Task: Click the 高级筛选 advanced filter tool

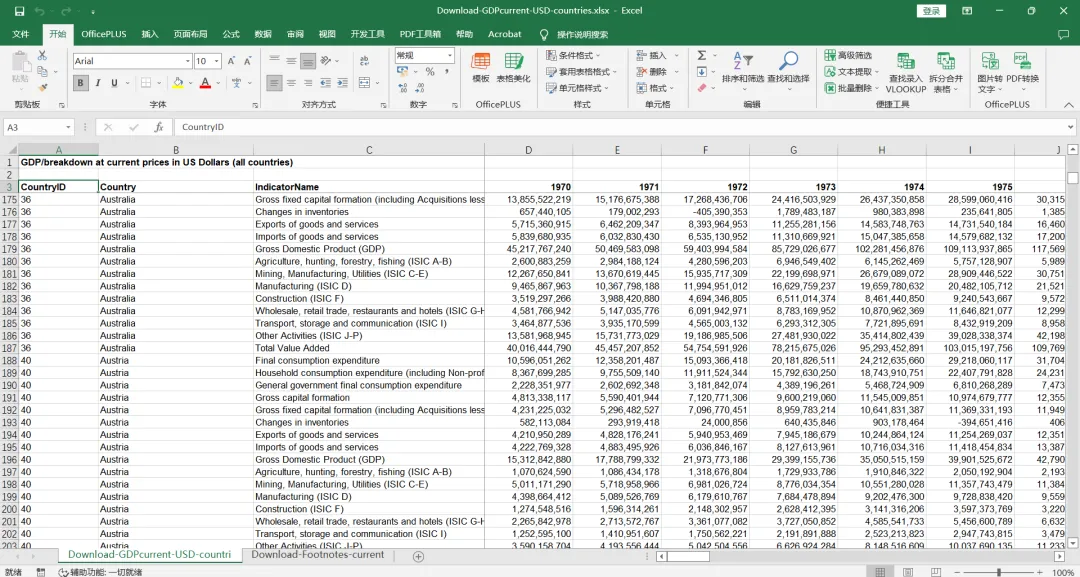Action: point(848,55)
